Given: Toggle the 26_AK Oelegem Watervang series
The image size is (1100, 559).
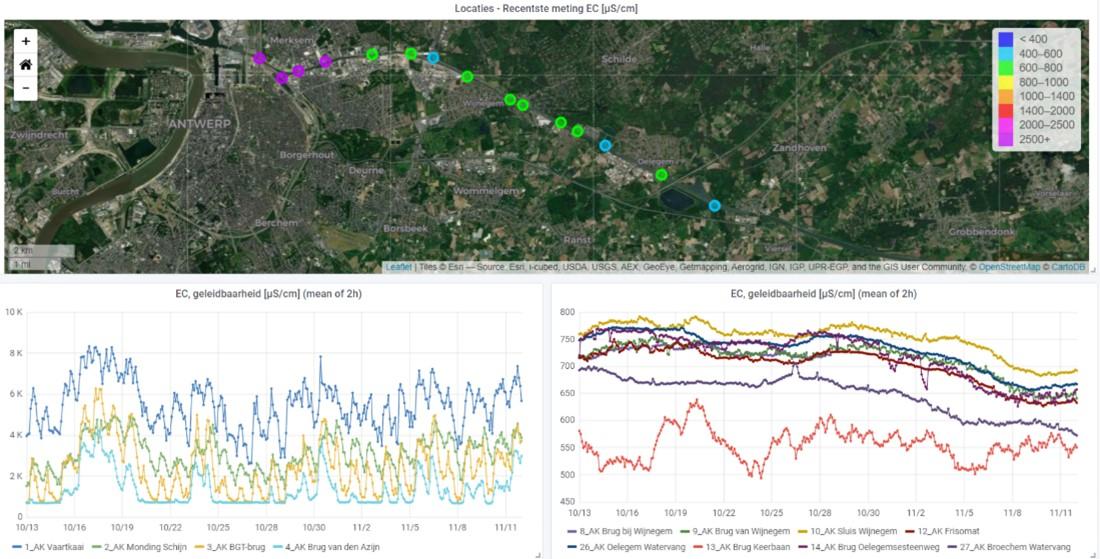Looking at the screenshot, I should click(632, 547).
